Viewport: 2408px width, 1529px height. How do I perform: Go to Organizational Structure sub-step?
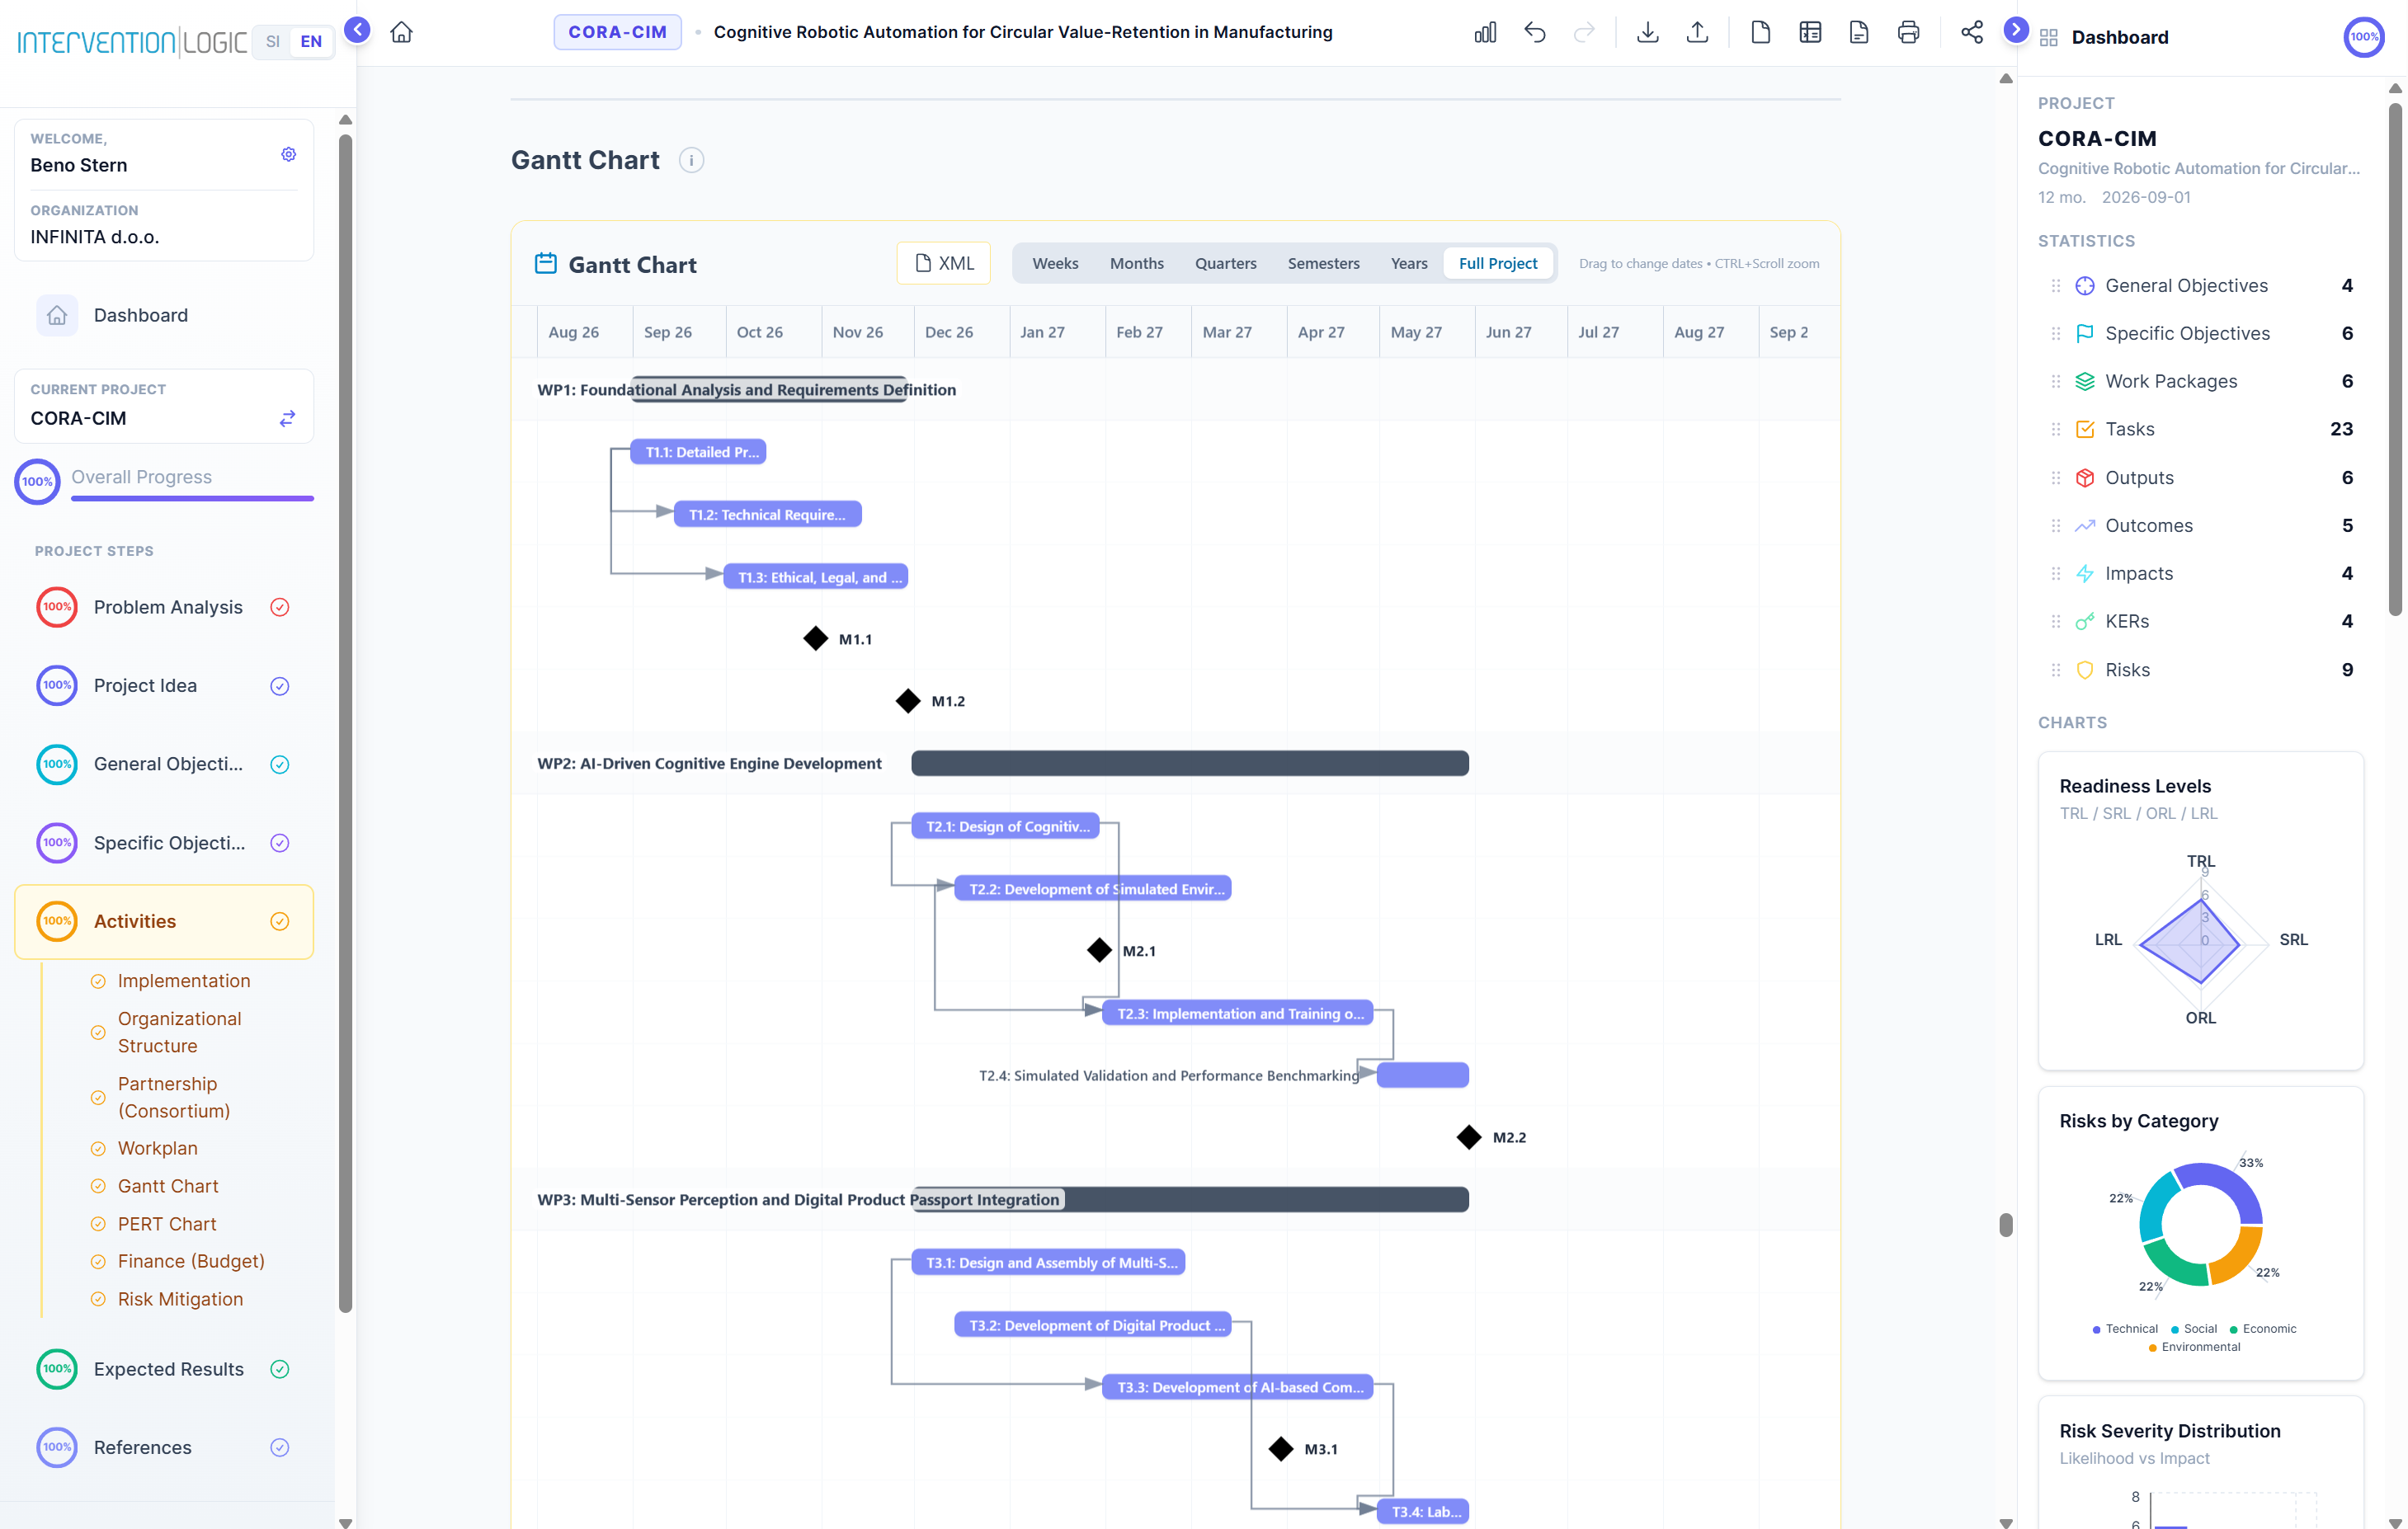click(180, 1032)
